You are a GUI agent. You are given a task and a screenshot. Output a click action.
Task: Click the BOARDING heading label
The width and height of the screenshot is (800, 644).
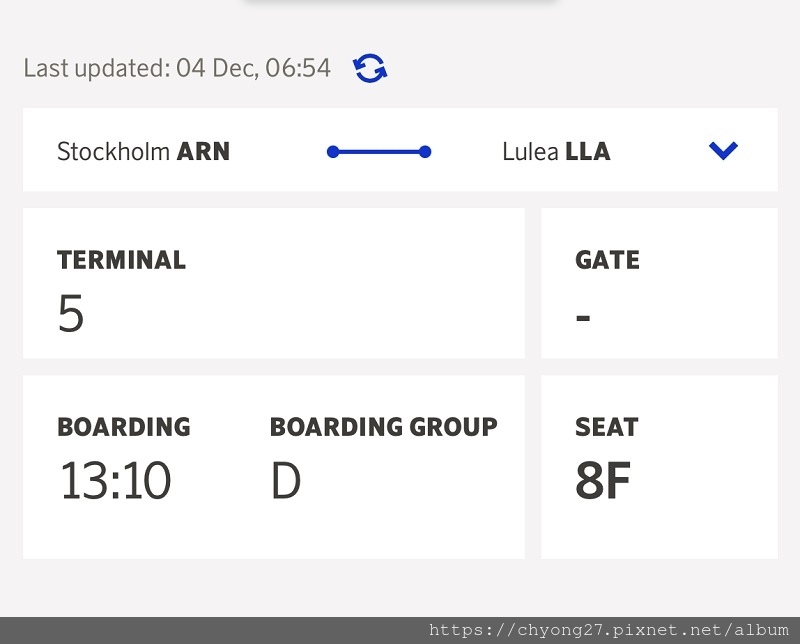pos(124,427)
